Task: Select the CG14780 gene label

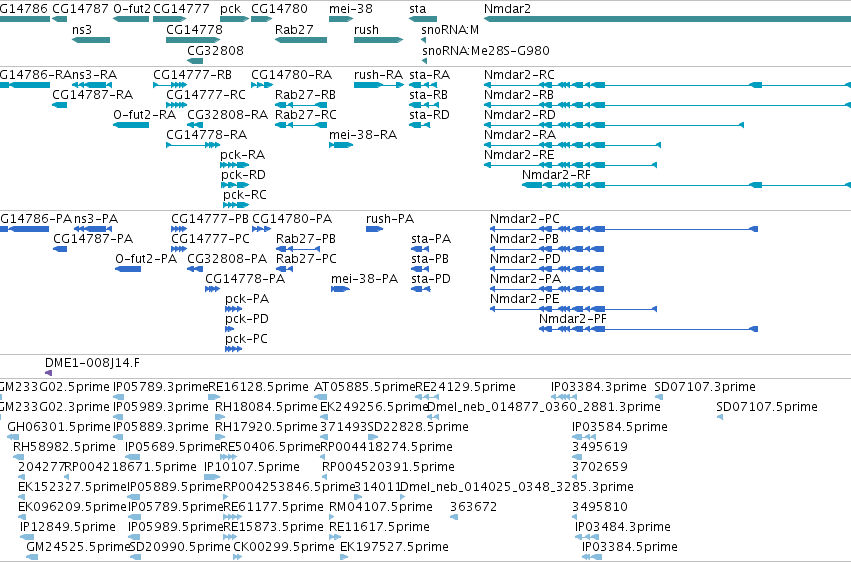Action: [279, 9]
